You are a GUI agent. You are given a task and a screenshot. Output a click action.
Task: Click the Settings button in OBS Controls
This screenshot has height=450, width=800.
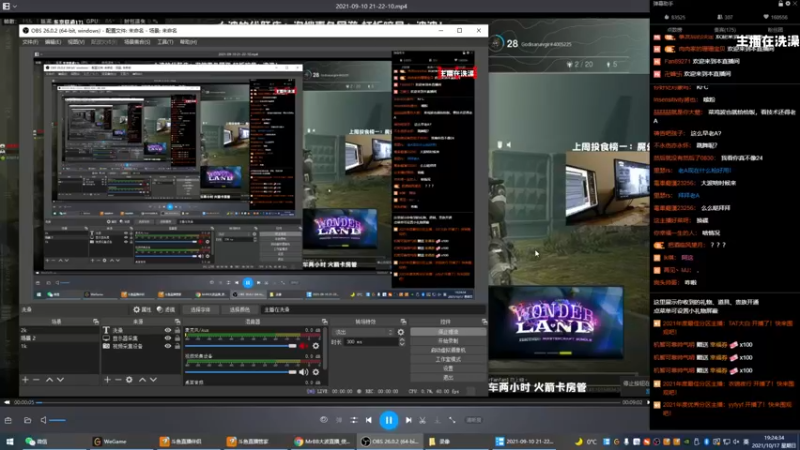(x=448, y=368)
